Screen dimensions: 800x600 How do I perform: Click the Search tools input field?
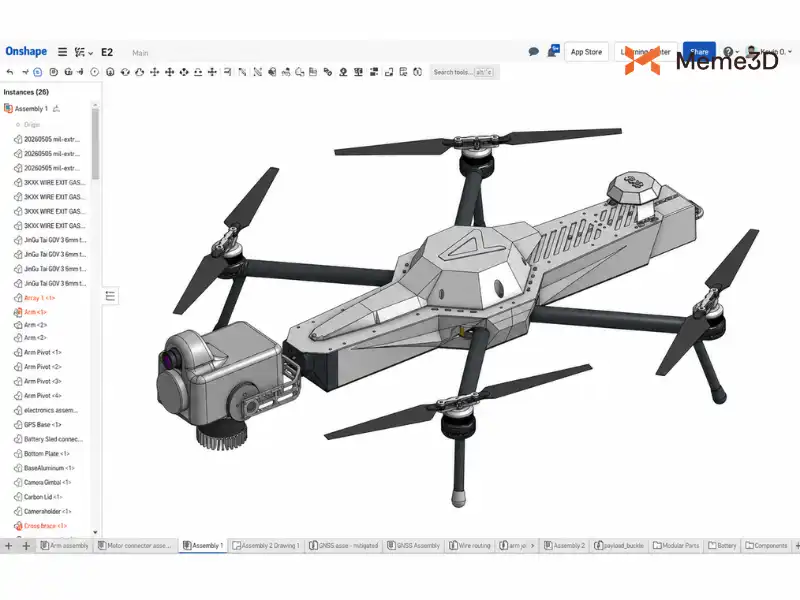click(463, 72)
